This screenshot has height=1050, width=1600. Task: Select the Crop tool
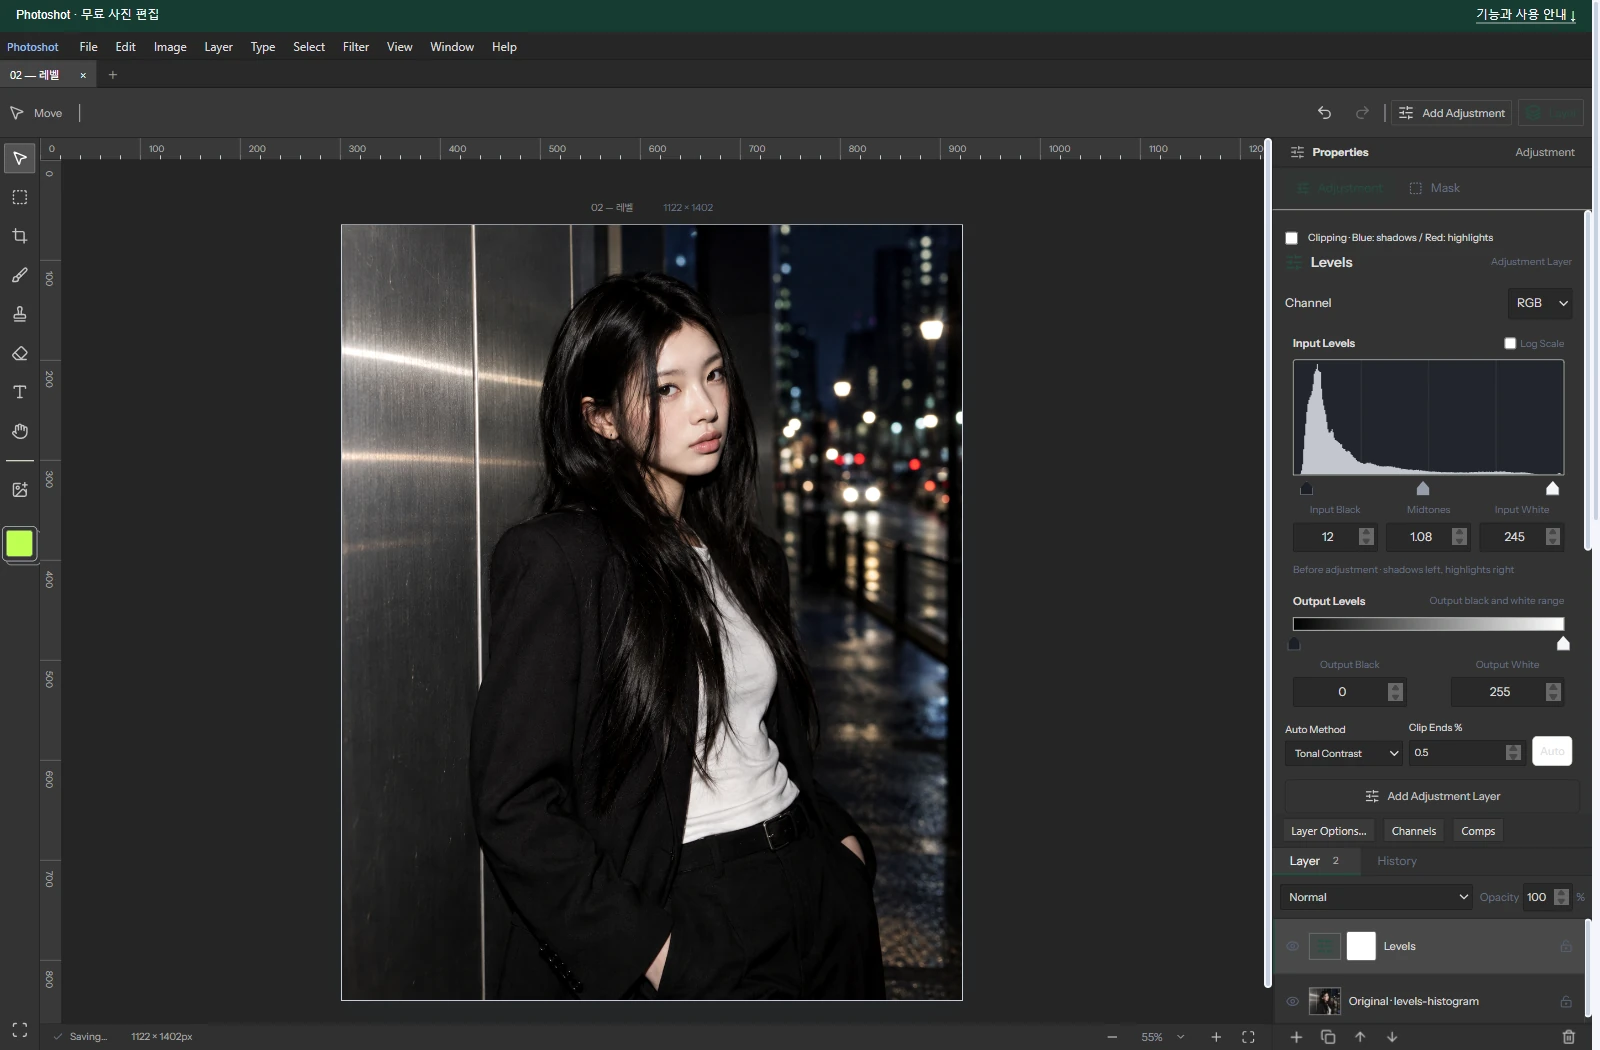pyautogui.click(x=20, y=236)
